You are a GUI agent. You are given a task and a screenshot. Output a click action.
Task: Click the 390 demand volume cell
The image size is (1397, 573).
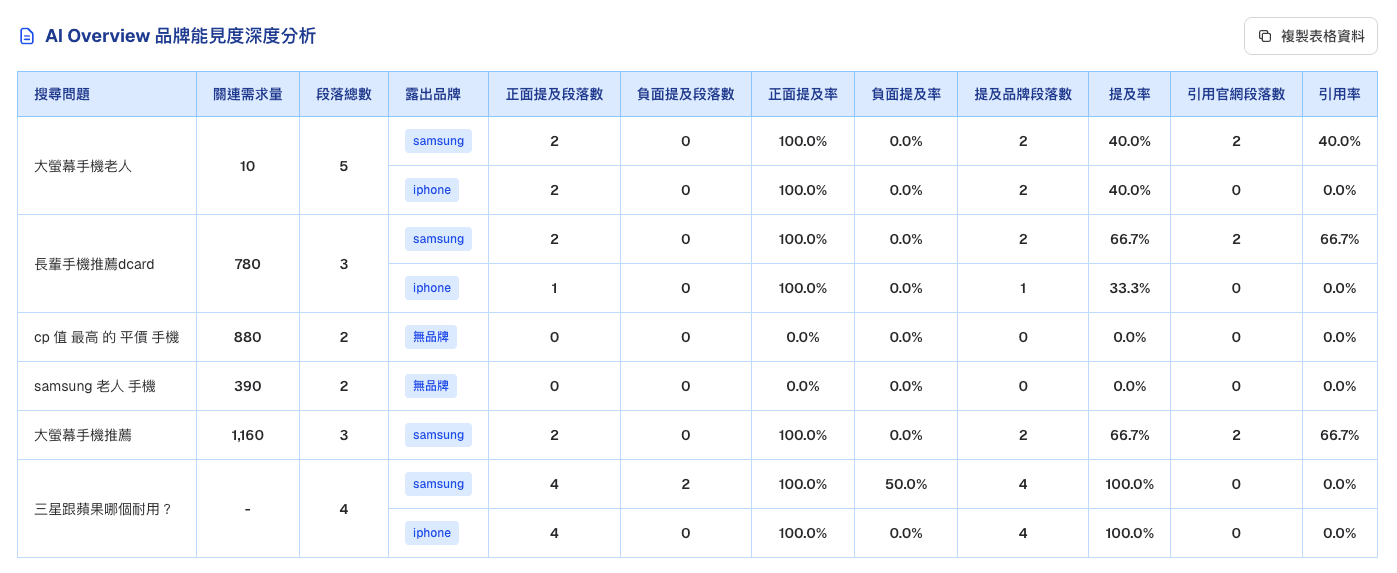[248, 386]
